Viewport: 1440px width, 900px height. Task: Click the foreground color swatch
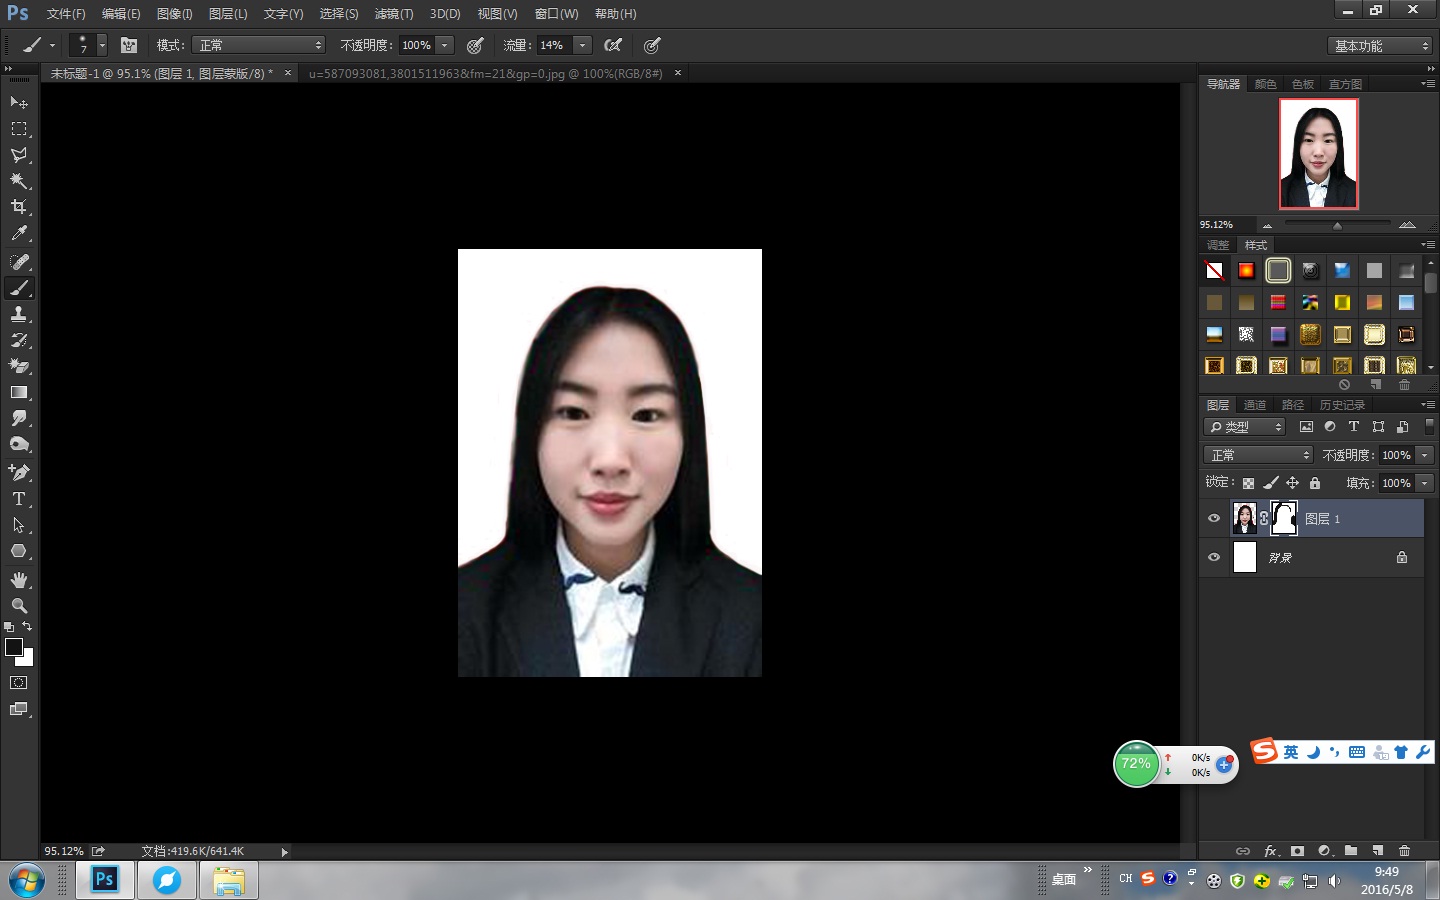click(14, 647)
